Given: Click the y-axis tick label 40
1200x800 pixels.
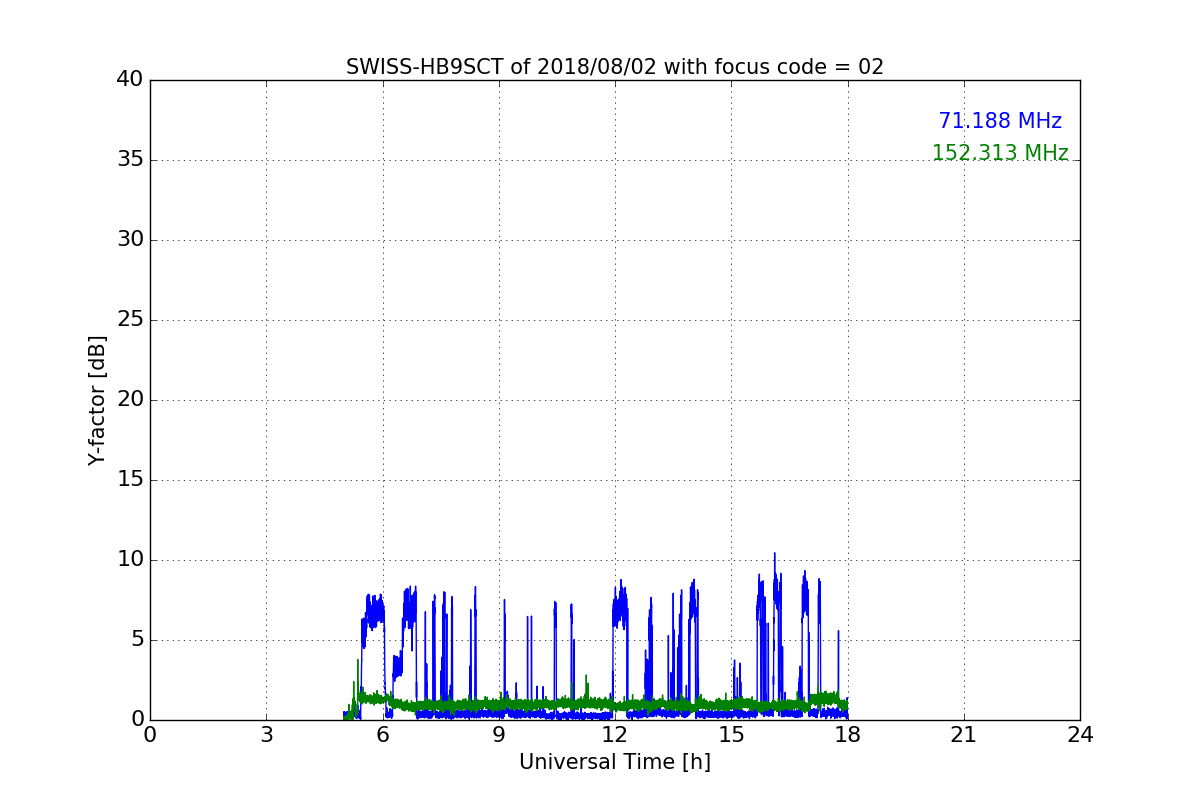Looking at the screenshot, I should point(129,80).
